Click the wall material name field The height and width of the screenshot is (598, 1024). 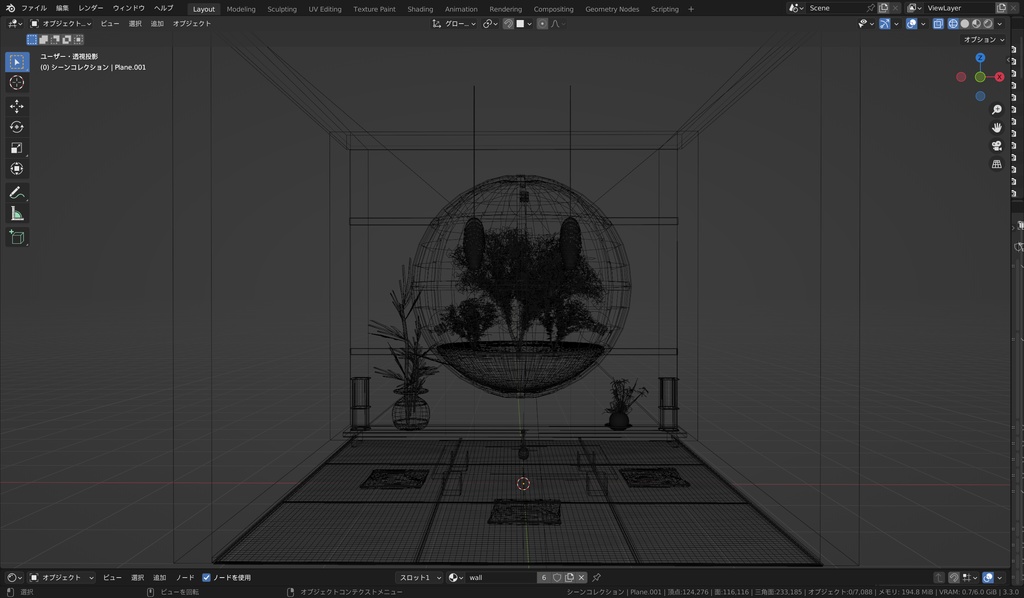tap(502, 577)
